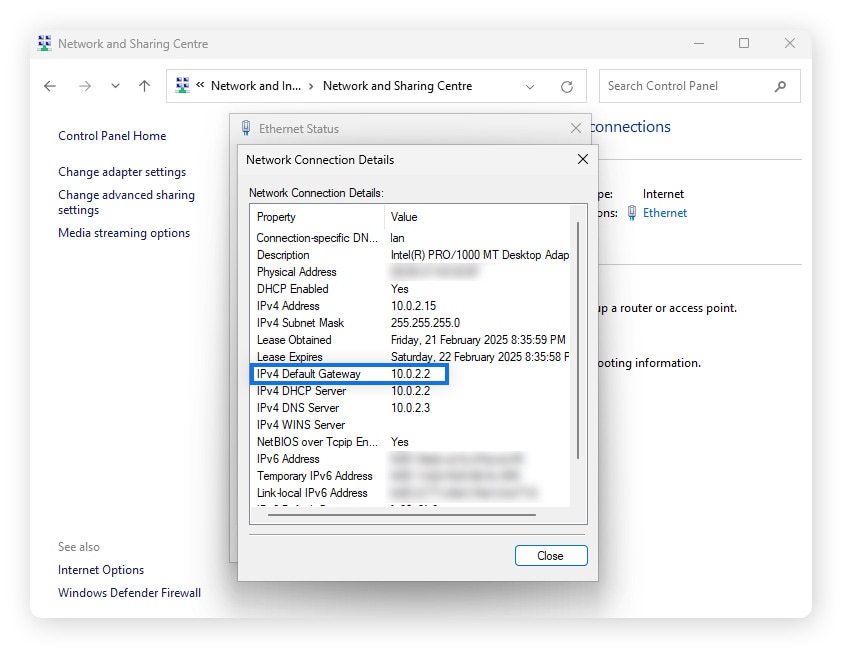Image resolution: width=842 pixels, height=648 pixels.
Task: Select the Lease Obtained row
Action: click(410, 340)
